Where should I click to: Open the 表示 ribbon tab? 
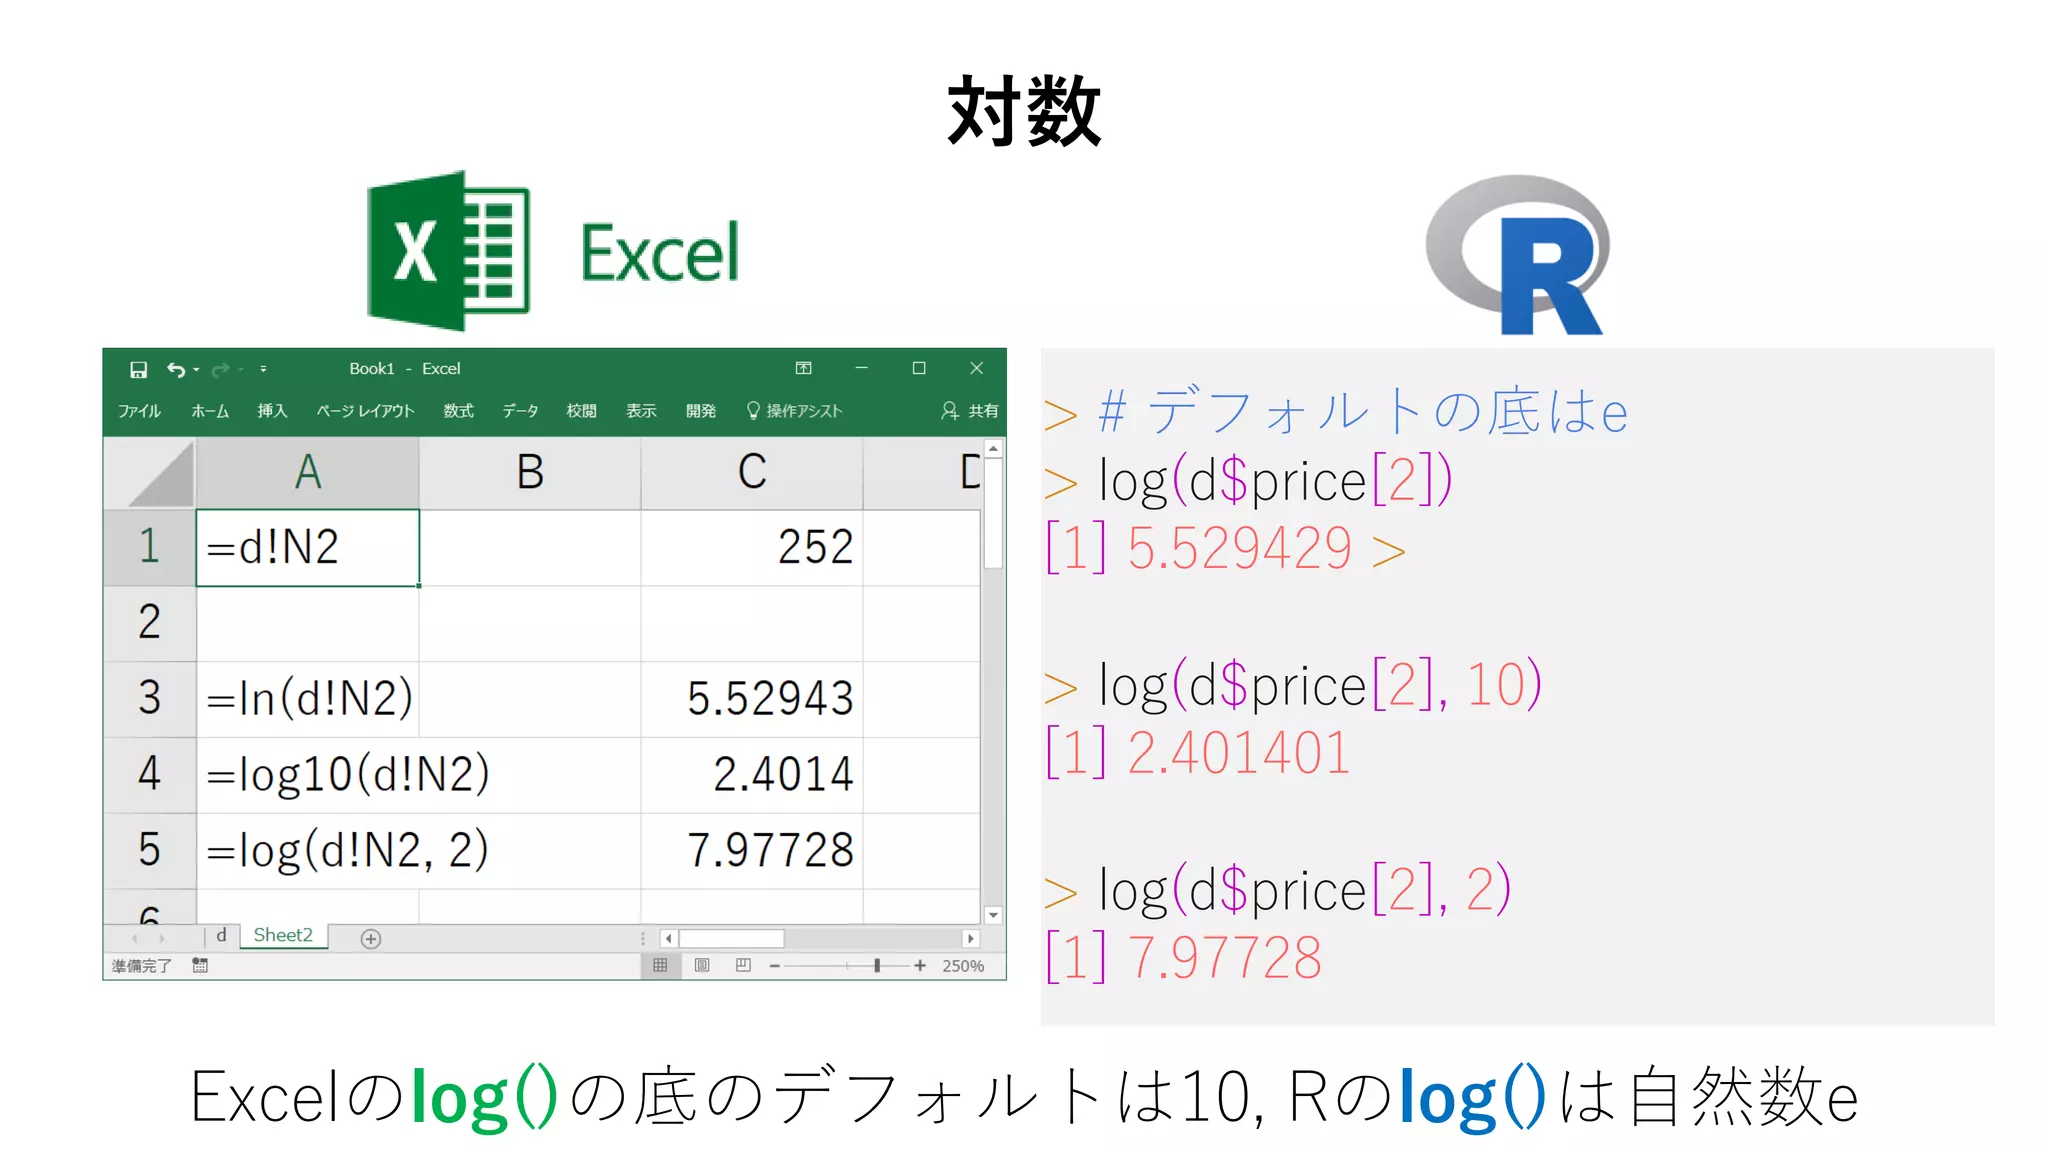point(641,411)
